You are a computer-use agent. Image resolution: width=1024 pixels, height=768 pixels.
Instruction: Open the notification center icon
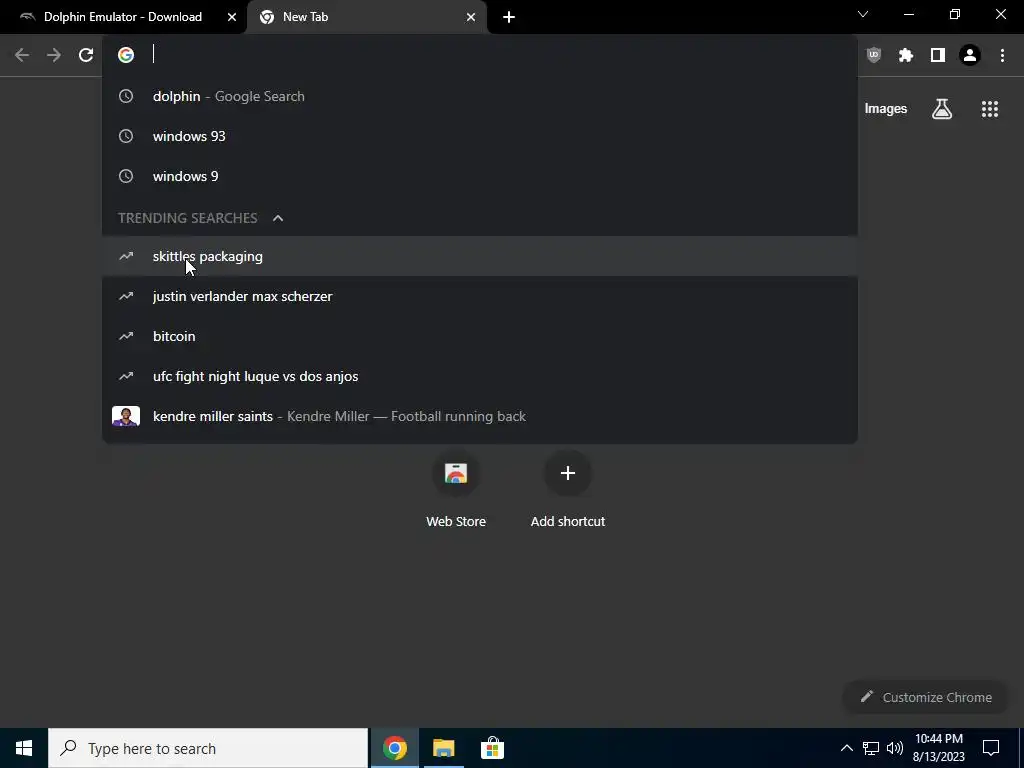coord(991,748)
